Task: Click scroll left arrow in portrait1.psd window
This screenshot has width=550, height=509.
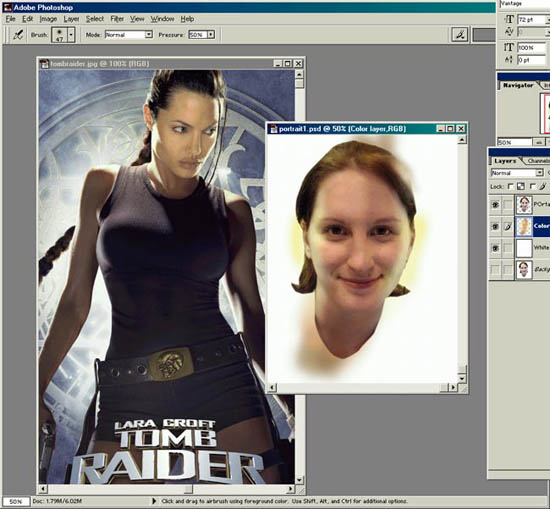Action: click(x=272, y=387)
